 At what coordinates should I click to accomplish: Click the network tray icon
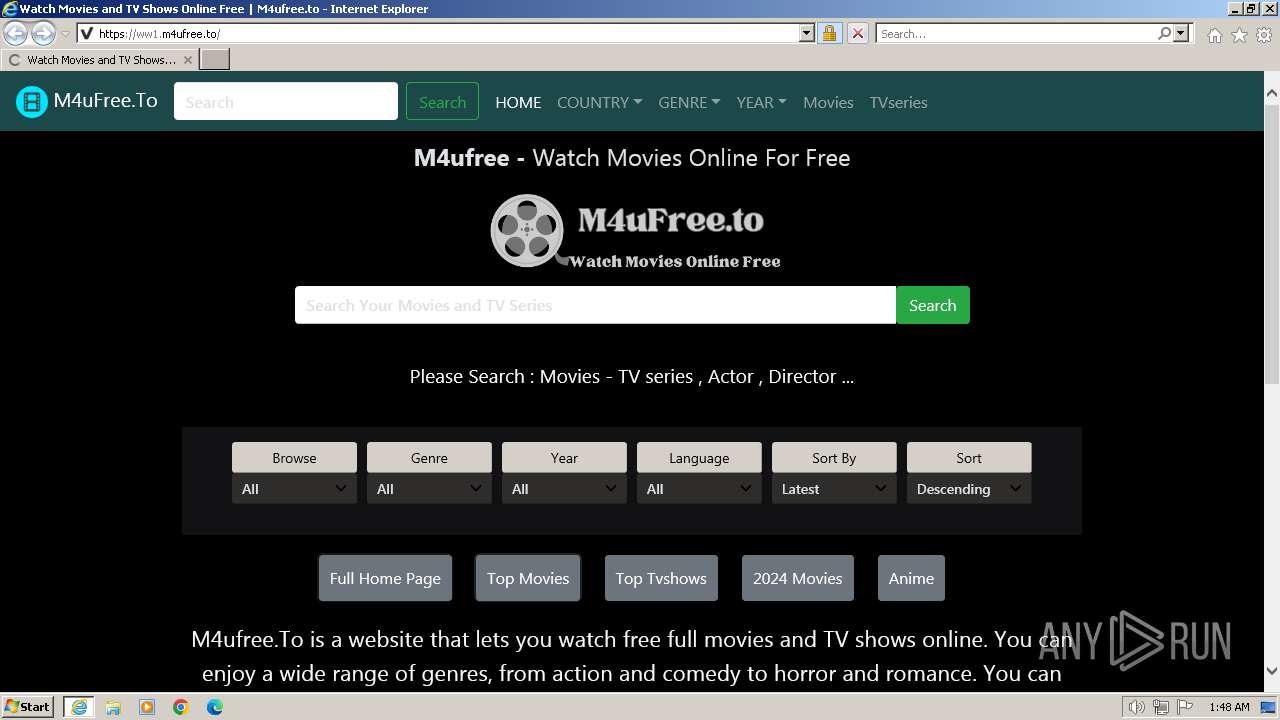(x=1161, y=707)
